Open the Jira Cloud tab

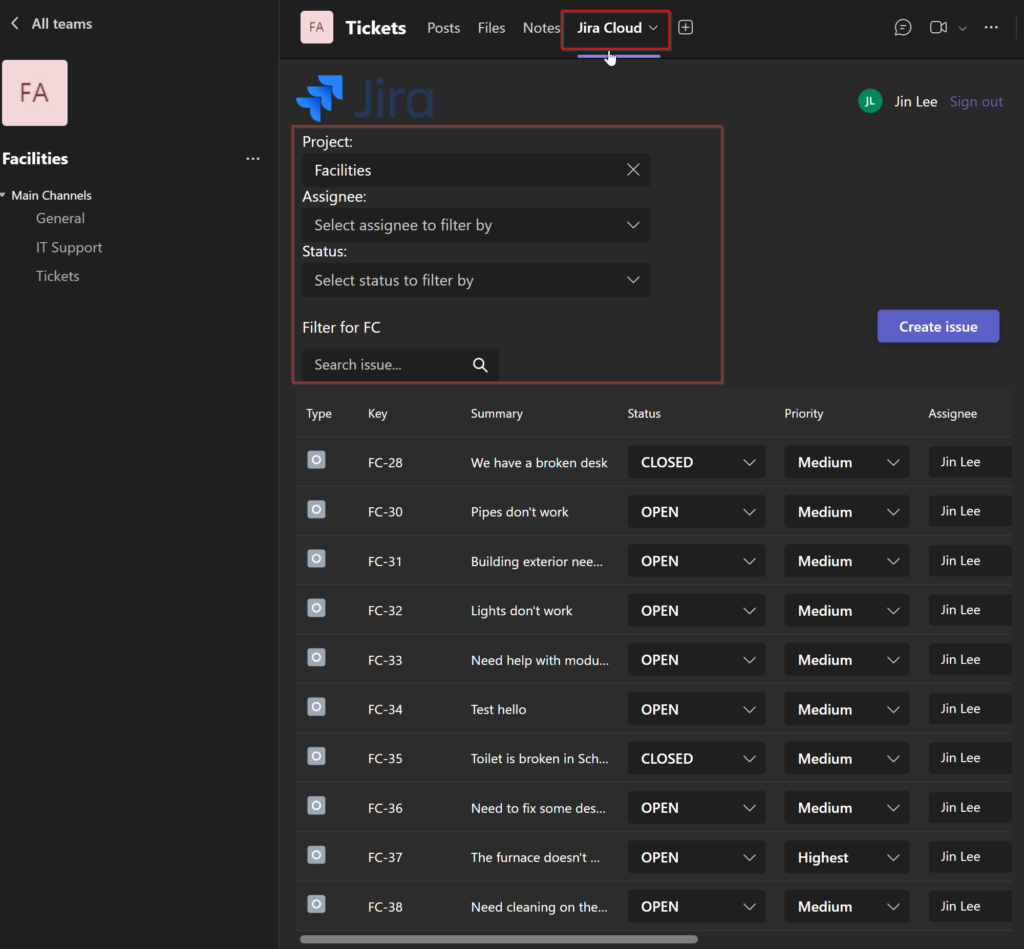click(616, 28)
